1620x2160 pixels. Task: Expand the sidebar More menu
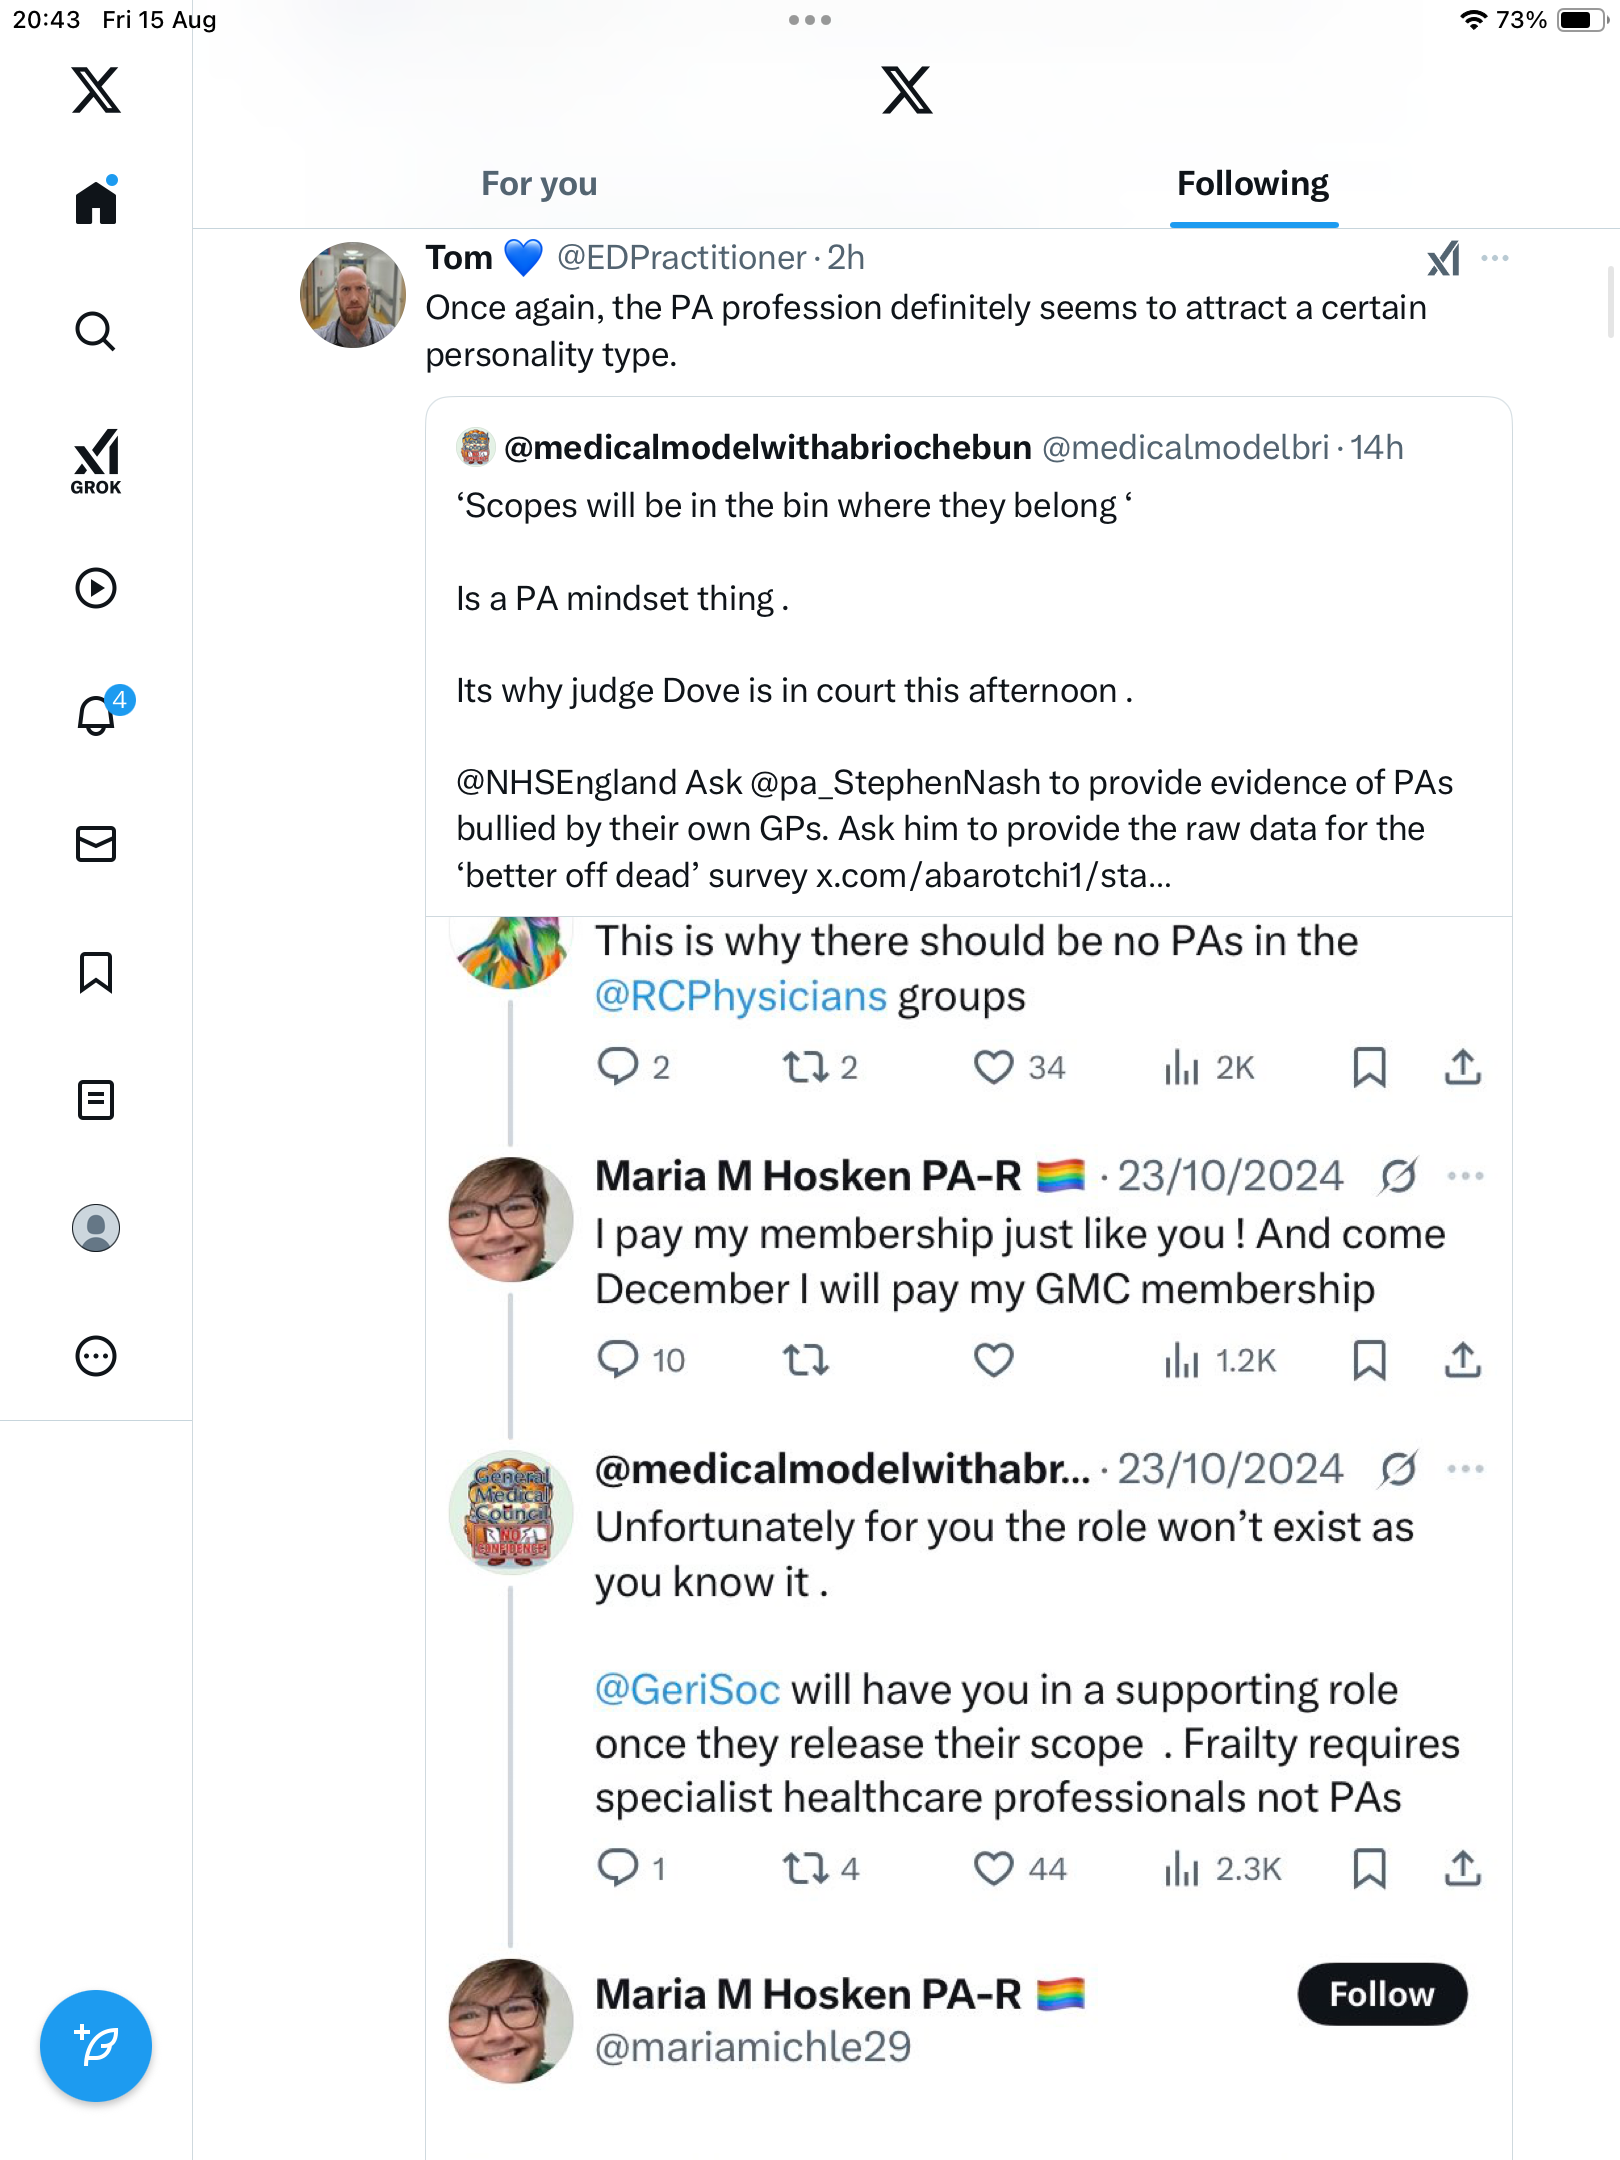click(x=96, y=1356)
